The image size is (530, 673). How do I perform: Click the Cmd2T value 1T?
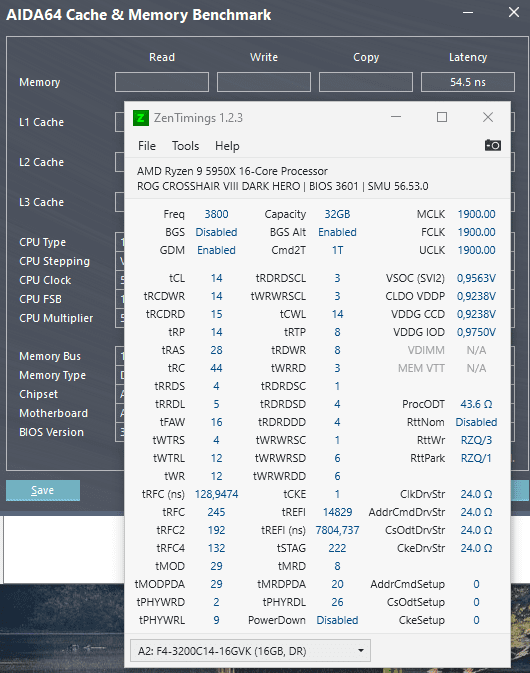click(337, 250)
